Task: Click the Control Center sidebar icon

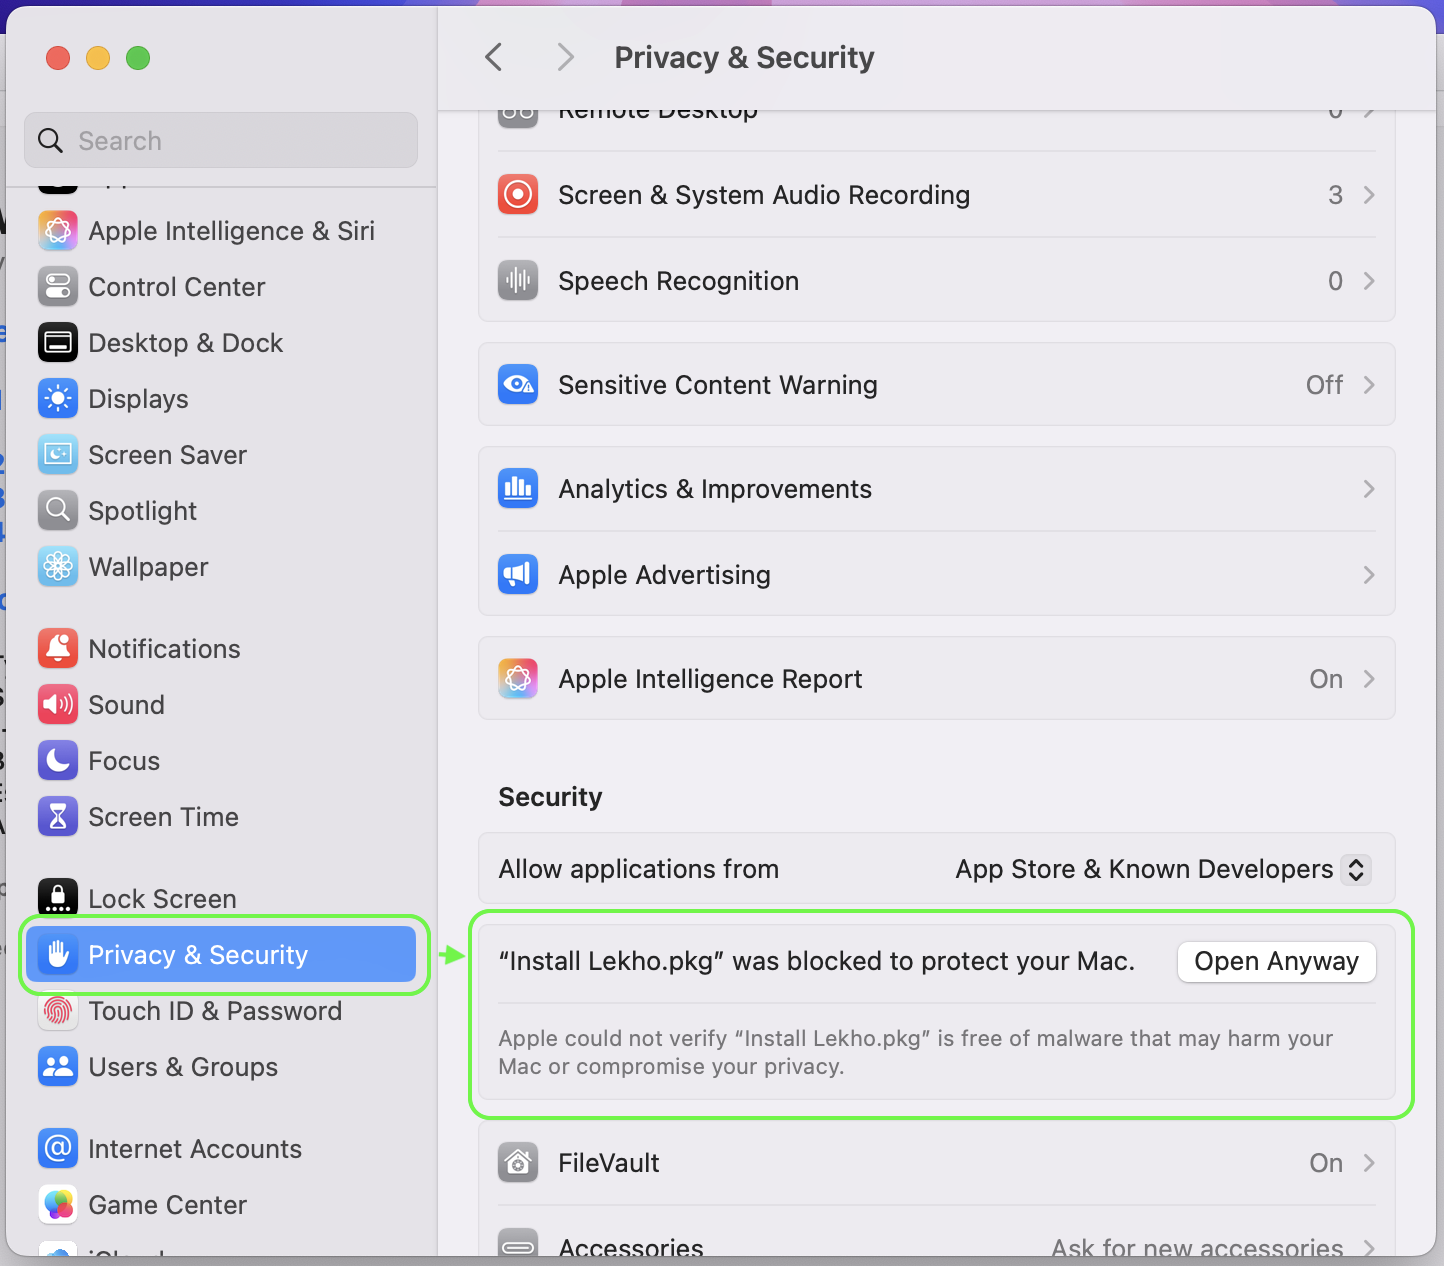Action: click(58, 287)
